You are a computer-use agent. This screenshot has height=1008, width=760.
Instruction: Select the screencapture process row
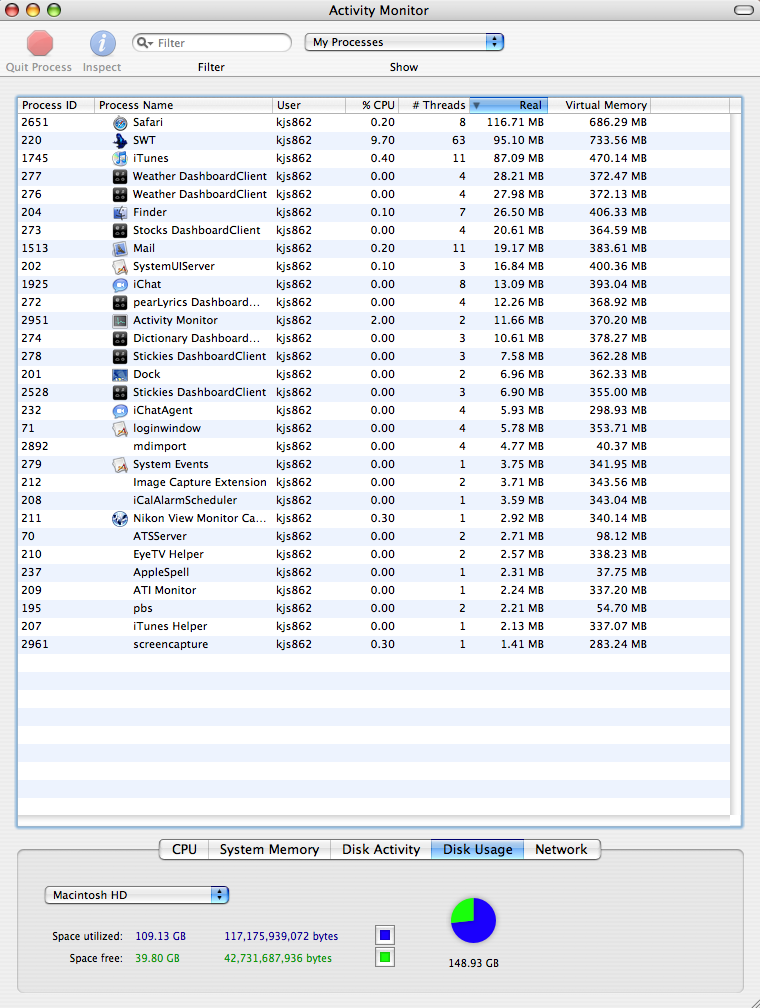(374, 645)
